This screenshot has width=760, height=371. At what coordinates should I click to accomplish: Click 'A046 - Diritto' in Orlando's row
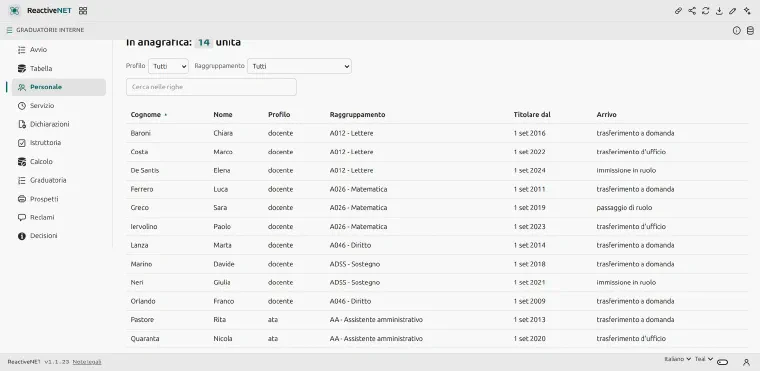click(x=350, y=301)
